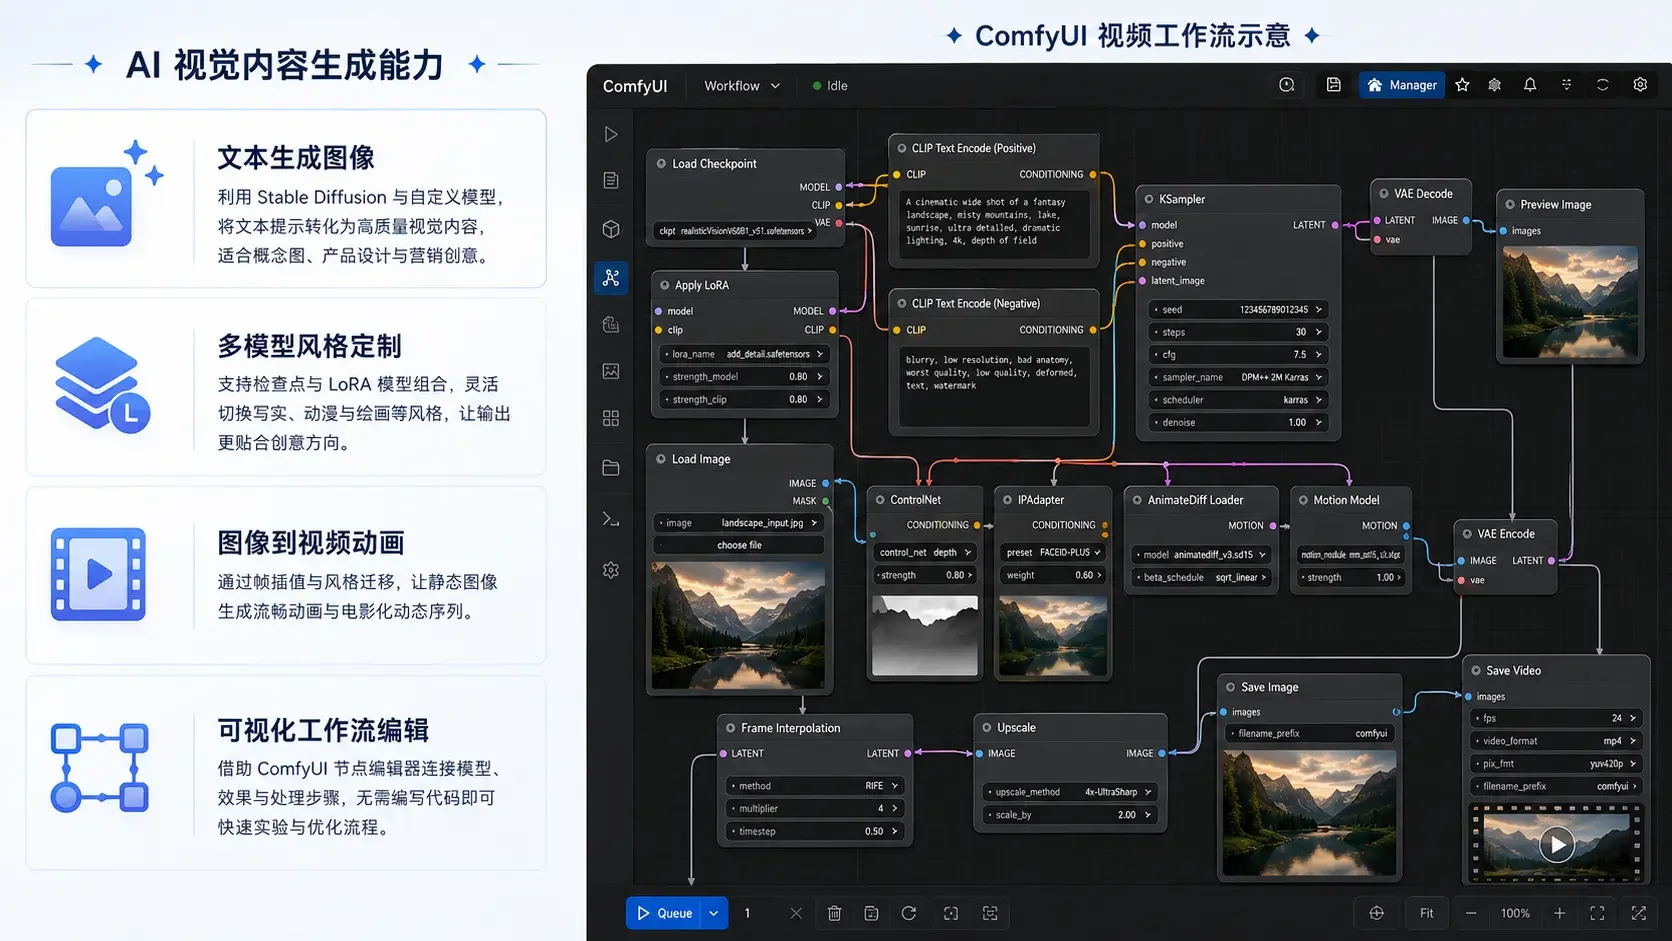
Task: Click the 100% zoom level text
Action: (x=1515, y=913)
